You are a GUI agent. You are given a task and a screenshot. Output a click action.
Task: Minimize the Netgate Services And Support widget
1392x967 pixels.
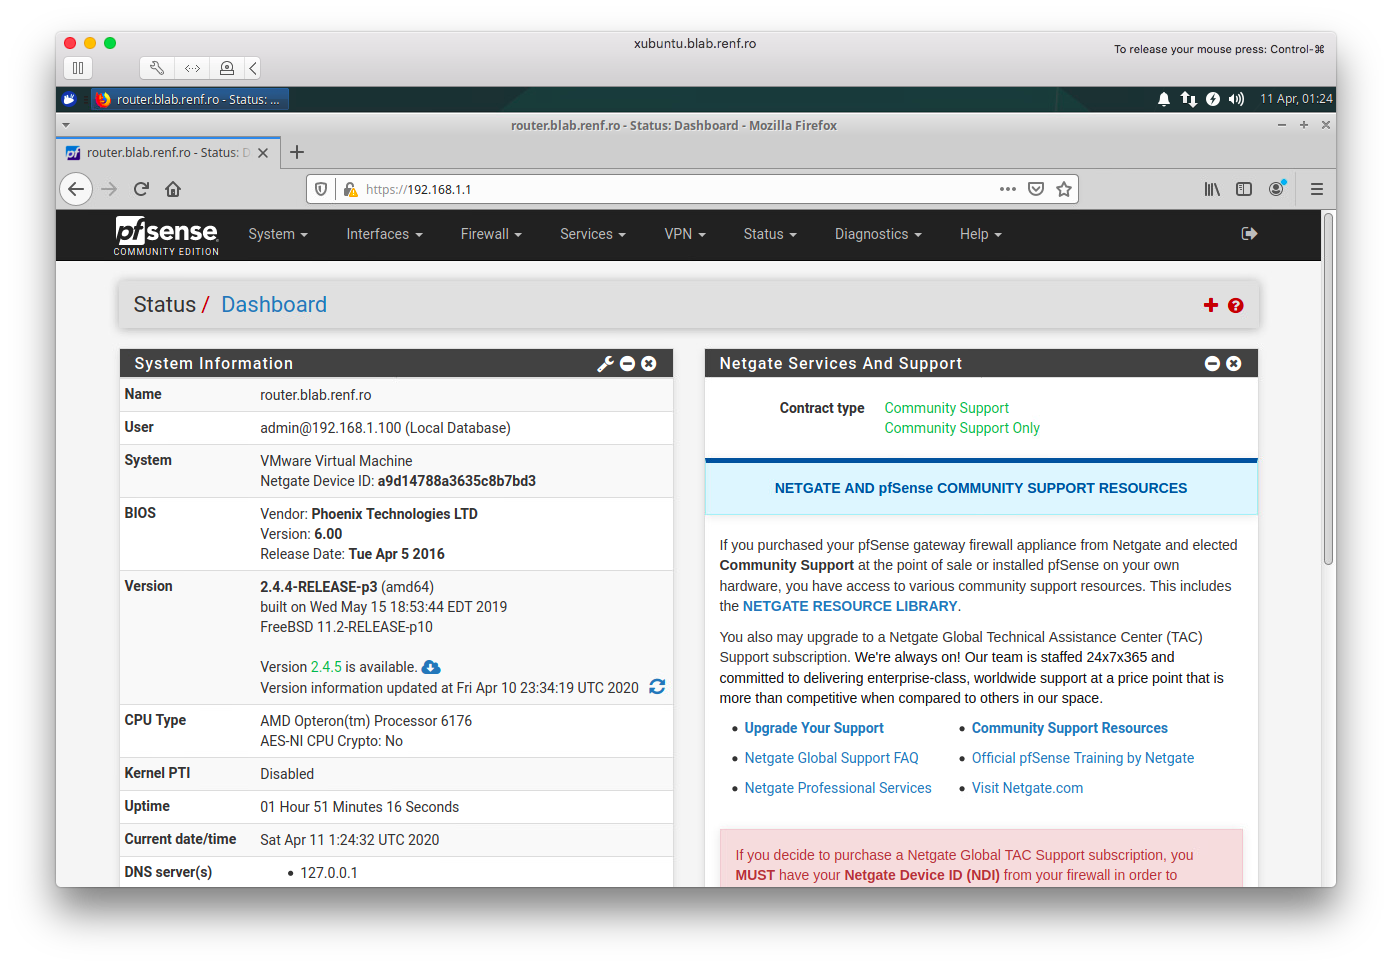tap(1212, 364)
